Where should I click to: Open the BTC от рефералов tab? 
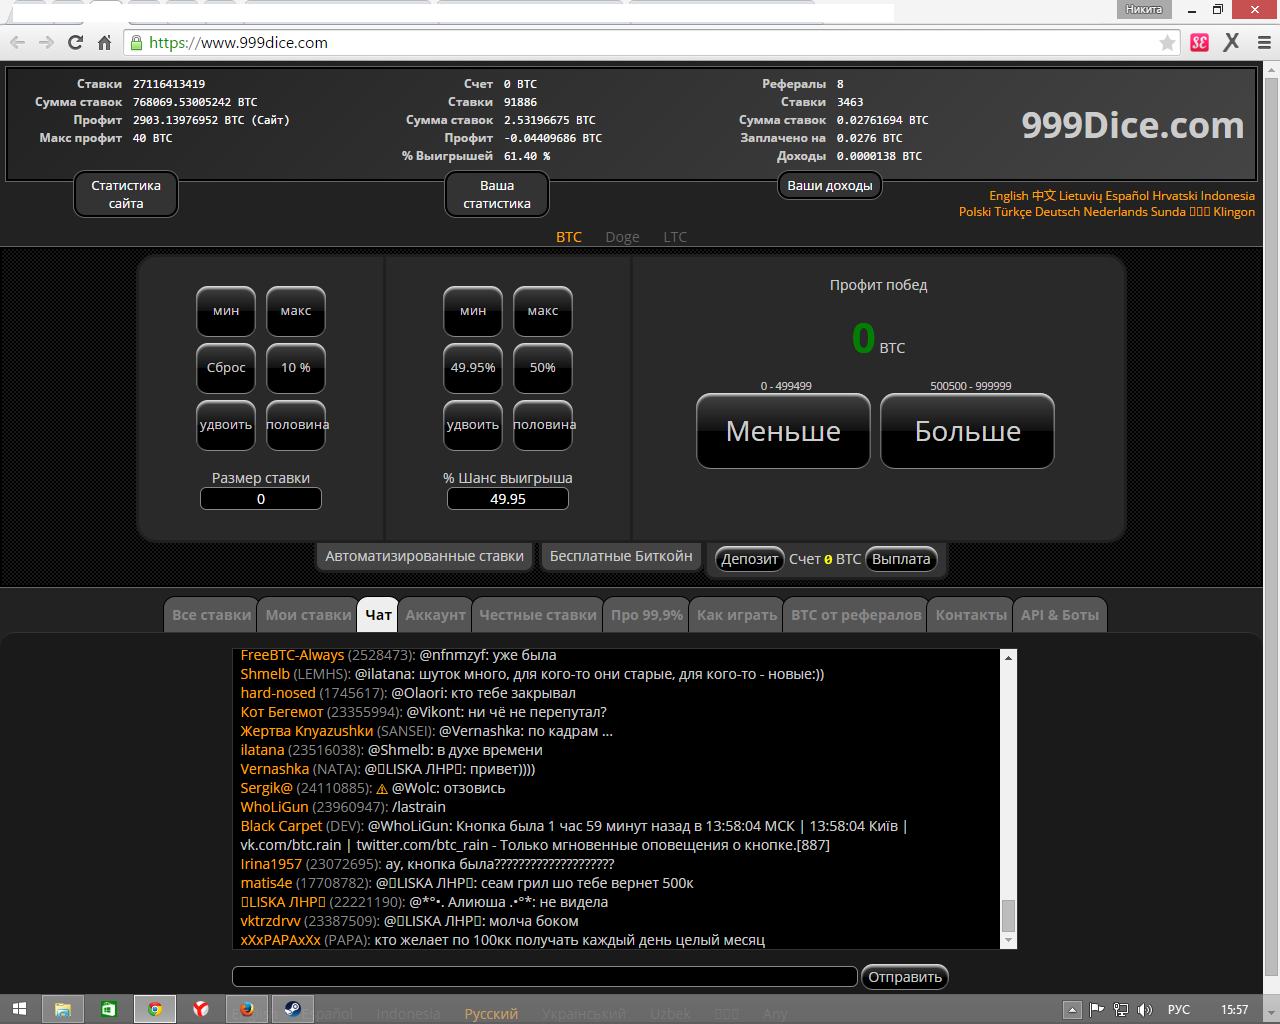click(856, 615)
